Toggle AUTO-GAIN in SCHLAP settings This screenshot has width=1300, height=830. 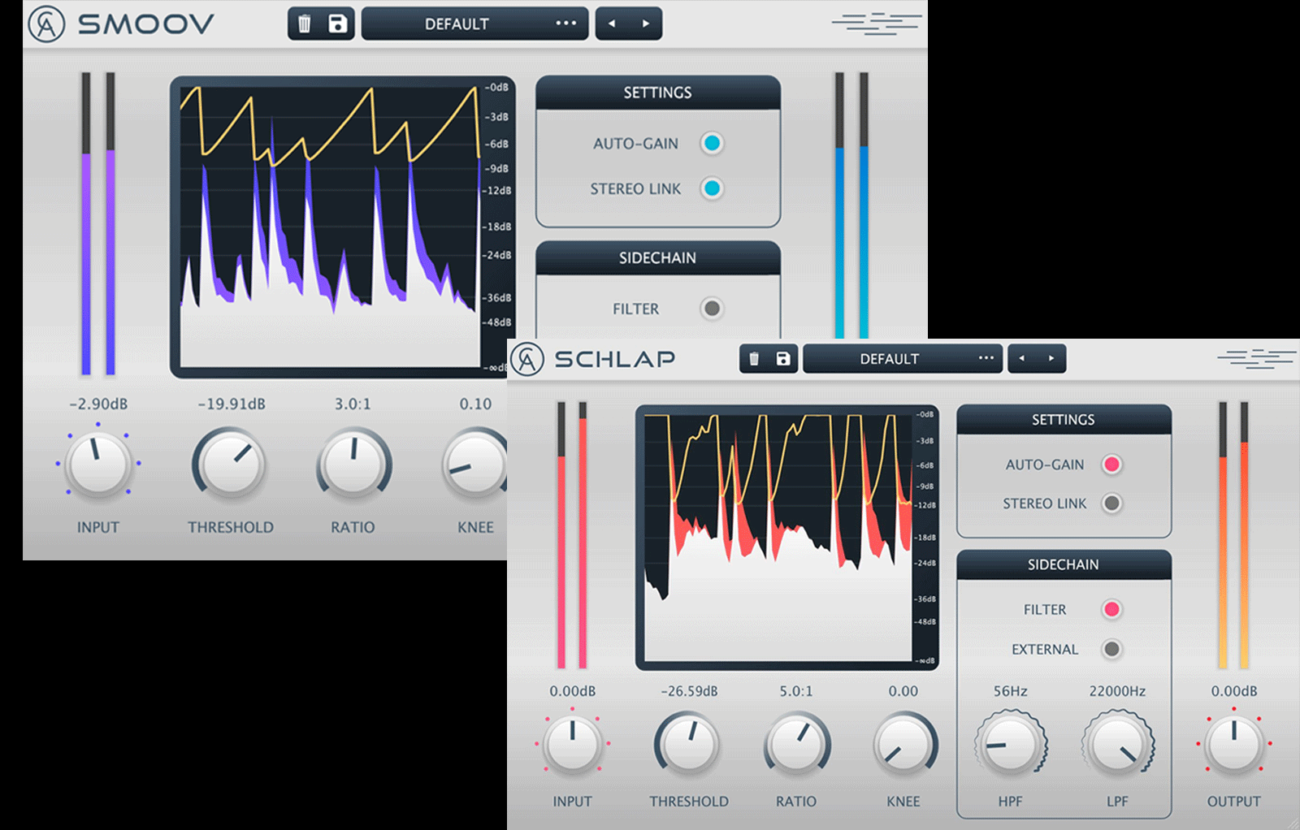(x=1111, y=464)
